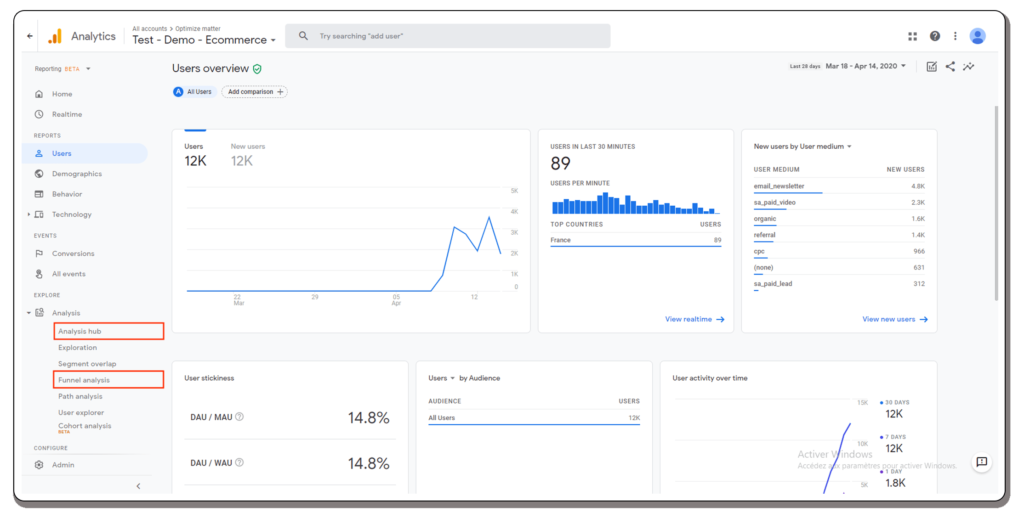1024x518 pixels.
Task: Expand the Technology tree arrow
Action: click(x=29, y=214)
